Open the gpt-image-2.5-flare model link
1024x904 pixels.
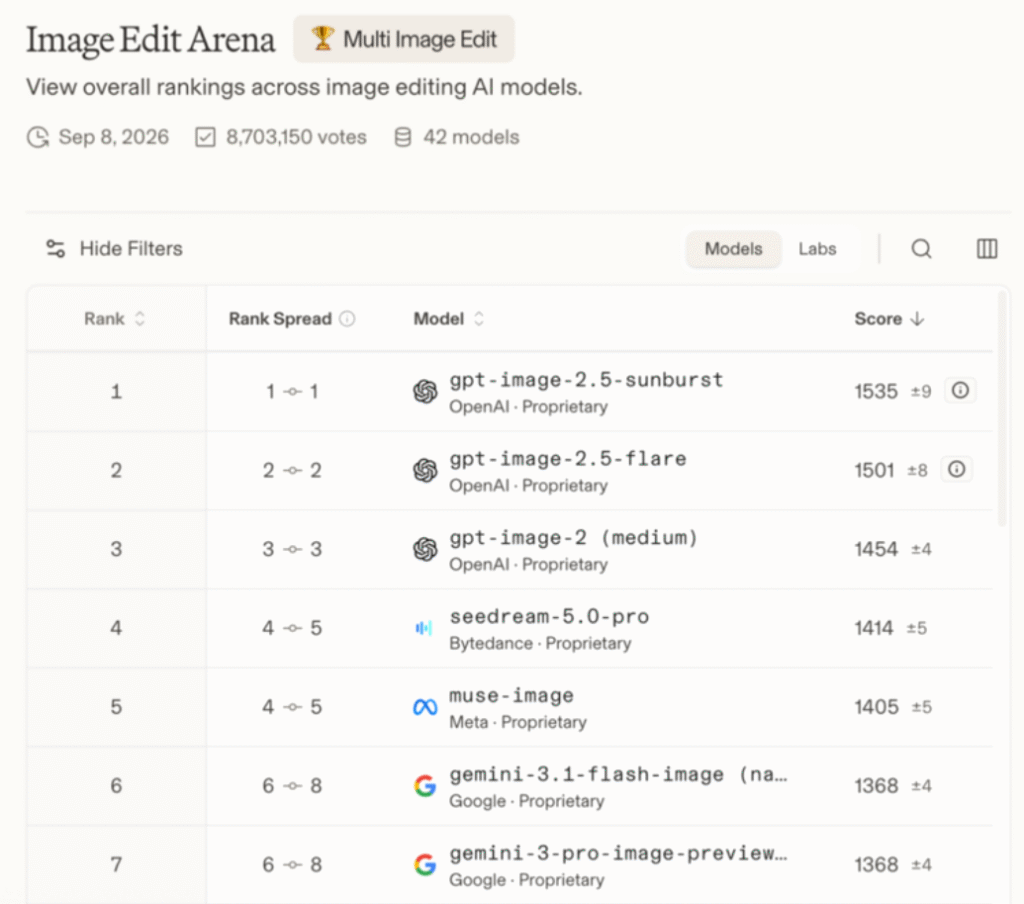568,459
